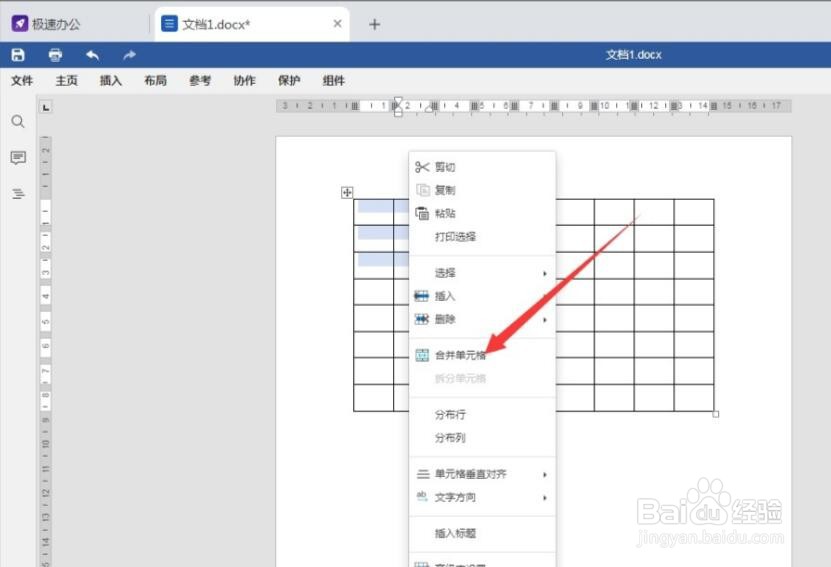
Task: Open the 保护 ribbon tab
Action: (x=289, y=81)
